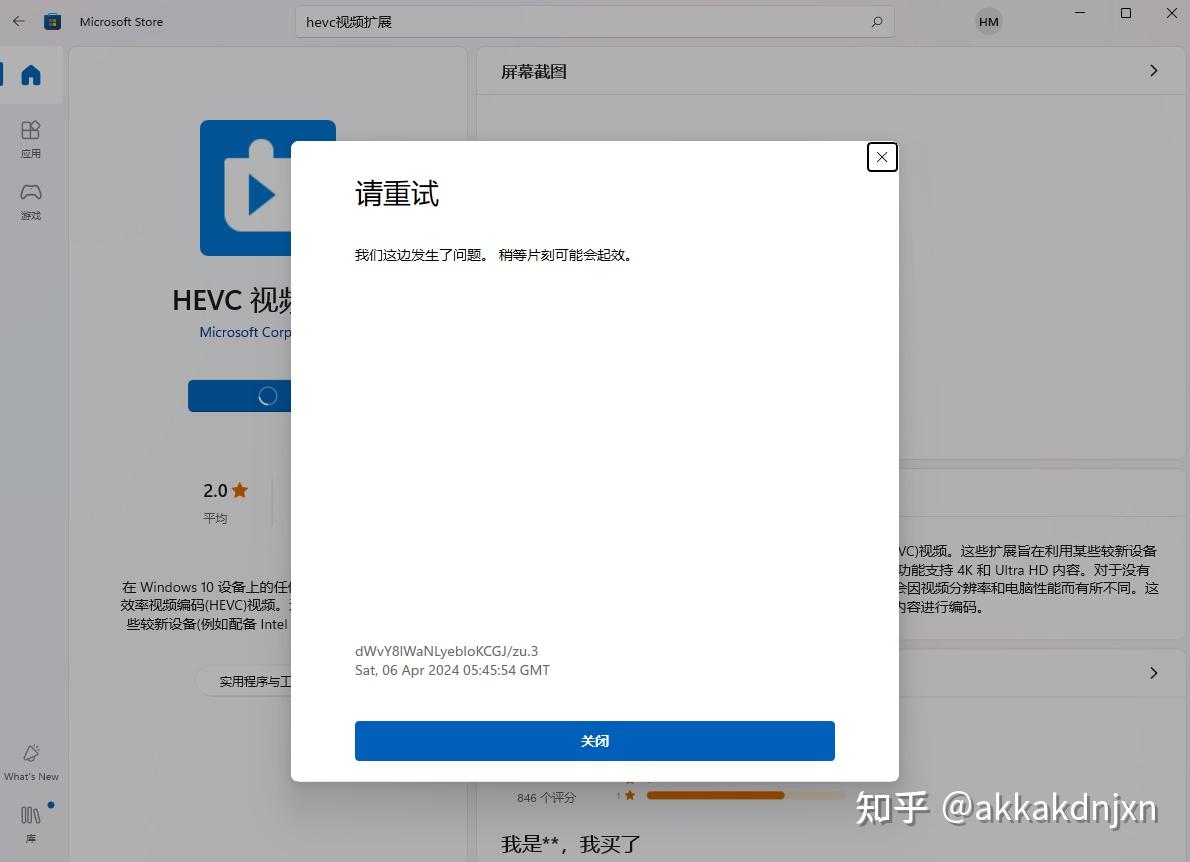The image size is (1190, 862).
Task: Focus the hevc视频扩展 search field
Action: [594, 22]
